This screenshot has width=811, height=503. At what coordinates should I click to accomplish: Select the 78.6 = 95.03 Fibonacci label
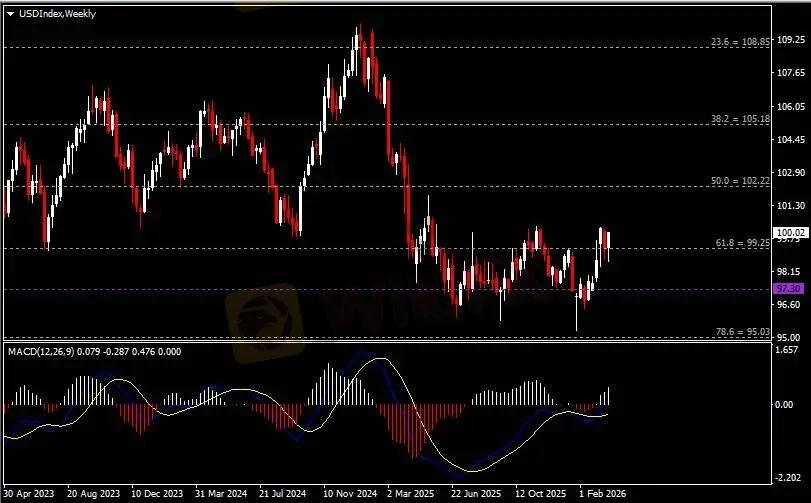click(x=743, y=332)
